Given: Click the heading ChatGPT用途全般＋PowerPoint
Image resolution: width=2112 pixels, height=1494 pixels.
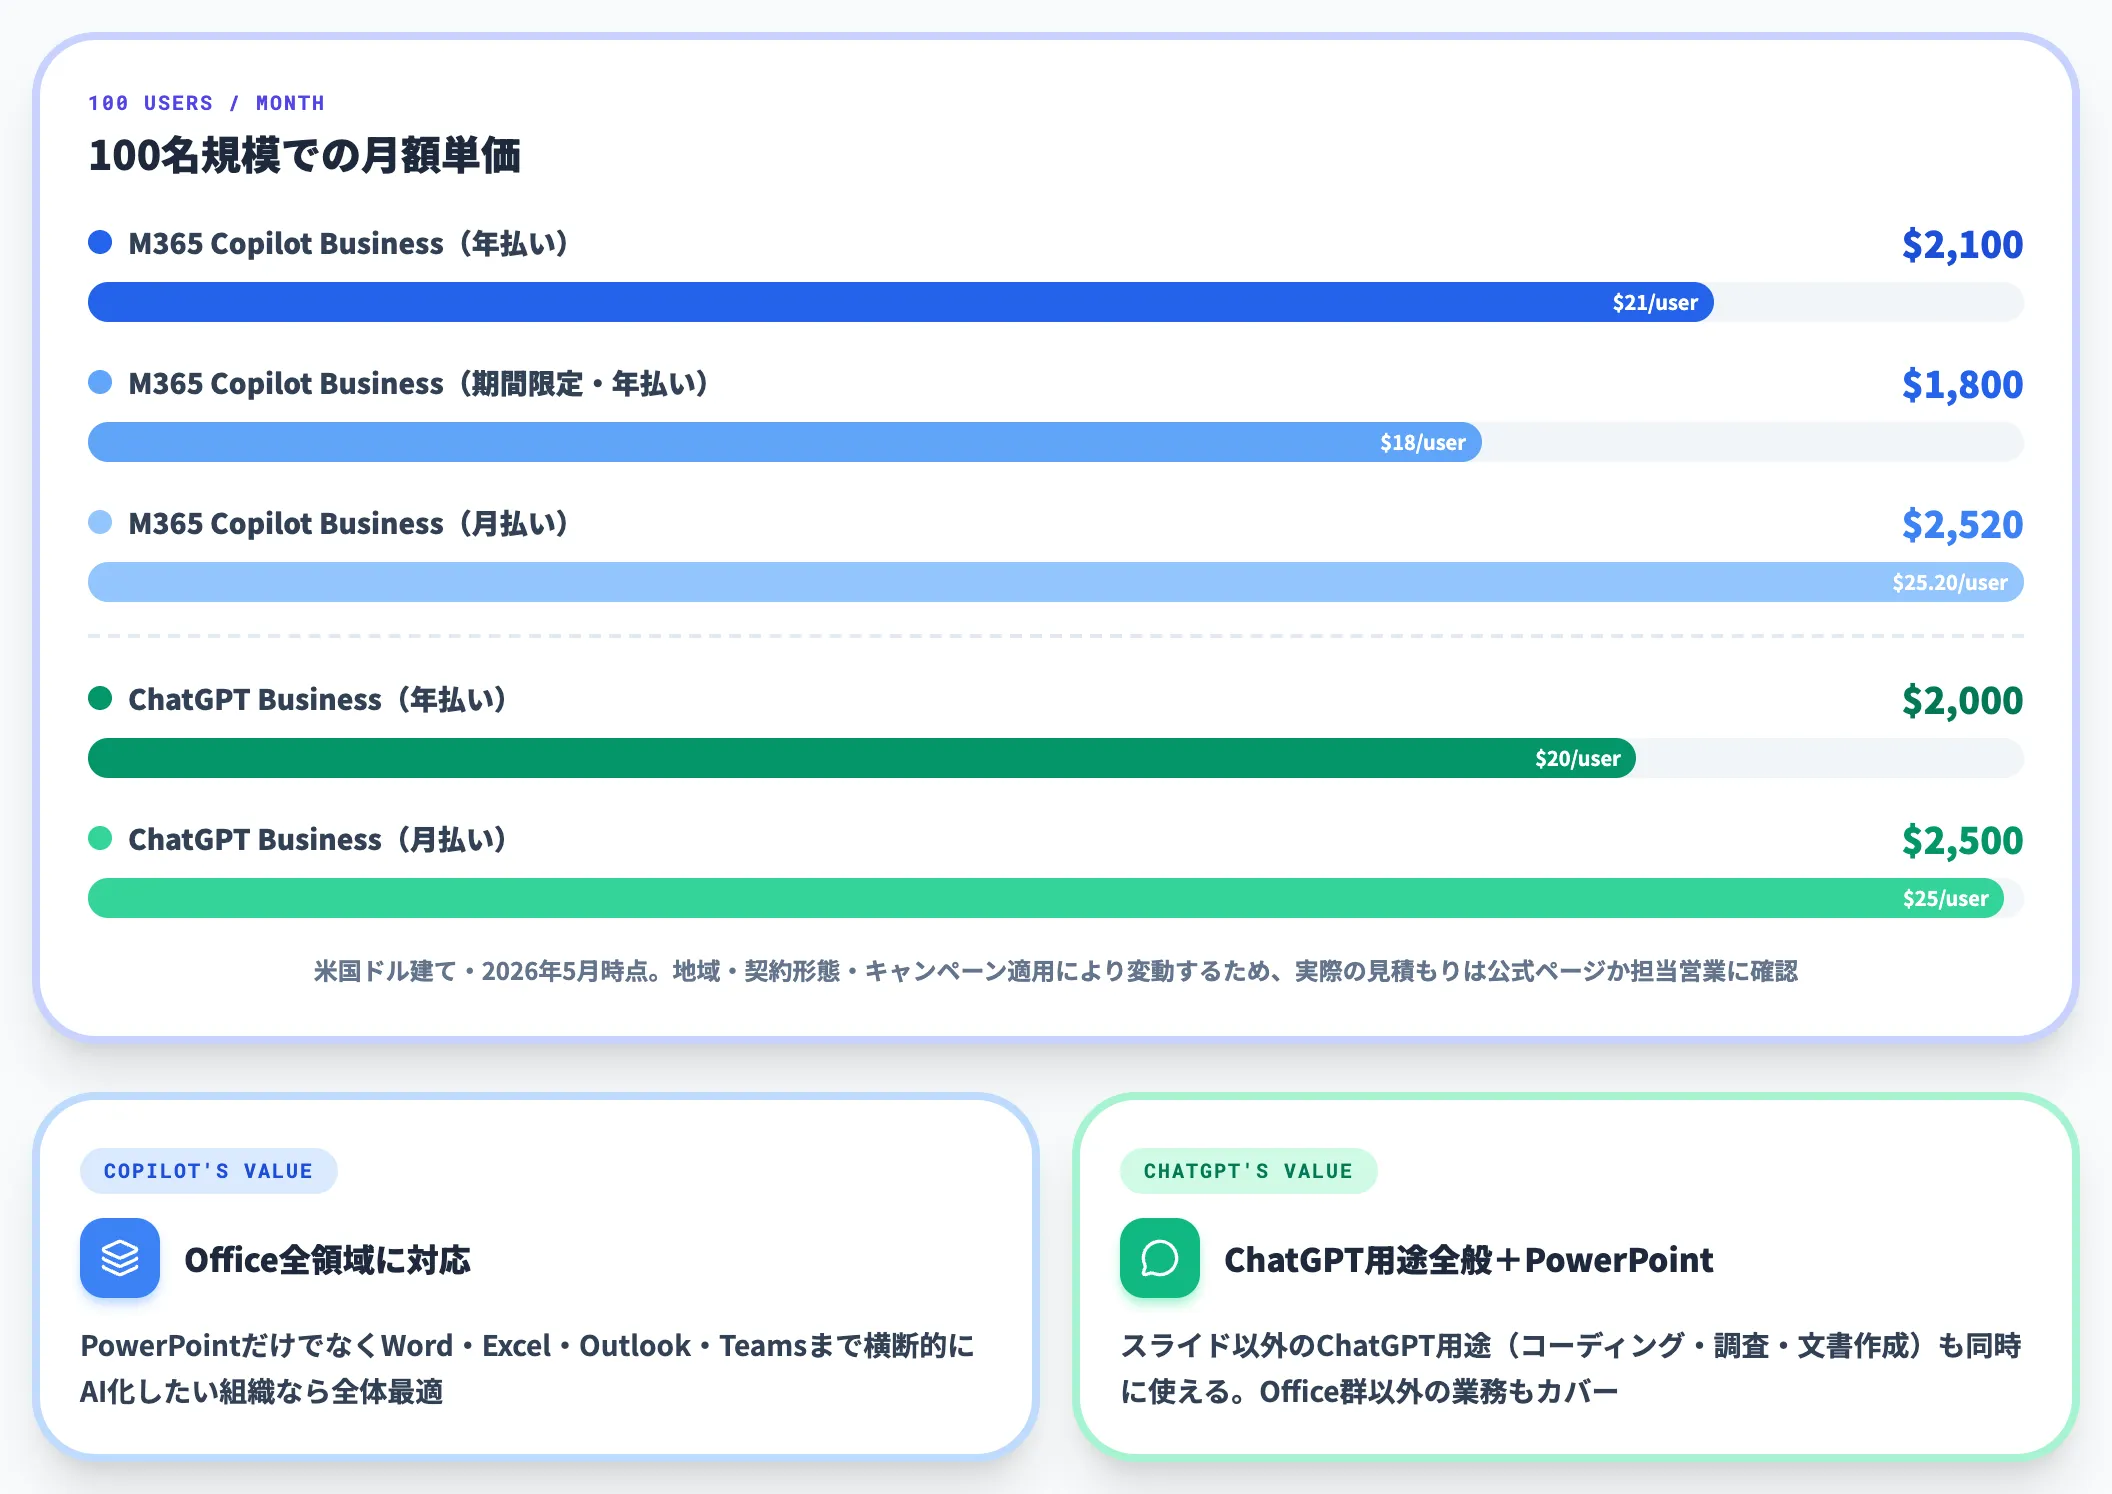Looking at the screenshot, I should 1469,1259.
